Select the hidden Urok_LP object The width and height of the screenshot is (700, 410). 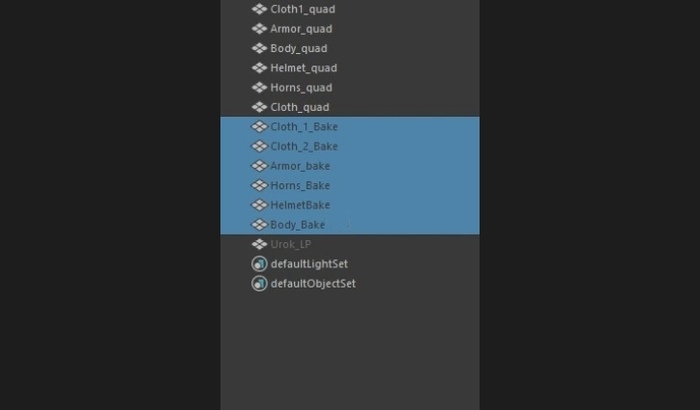click(350, 244)
